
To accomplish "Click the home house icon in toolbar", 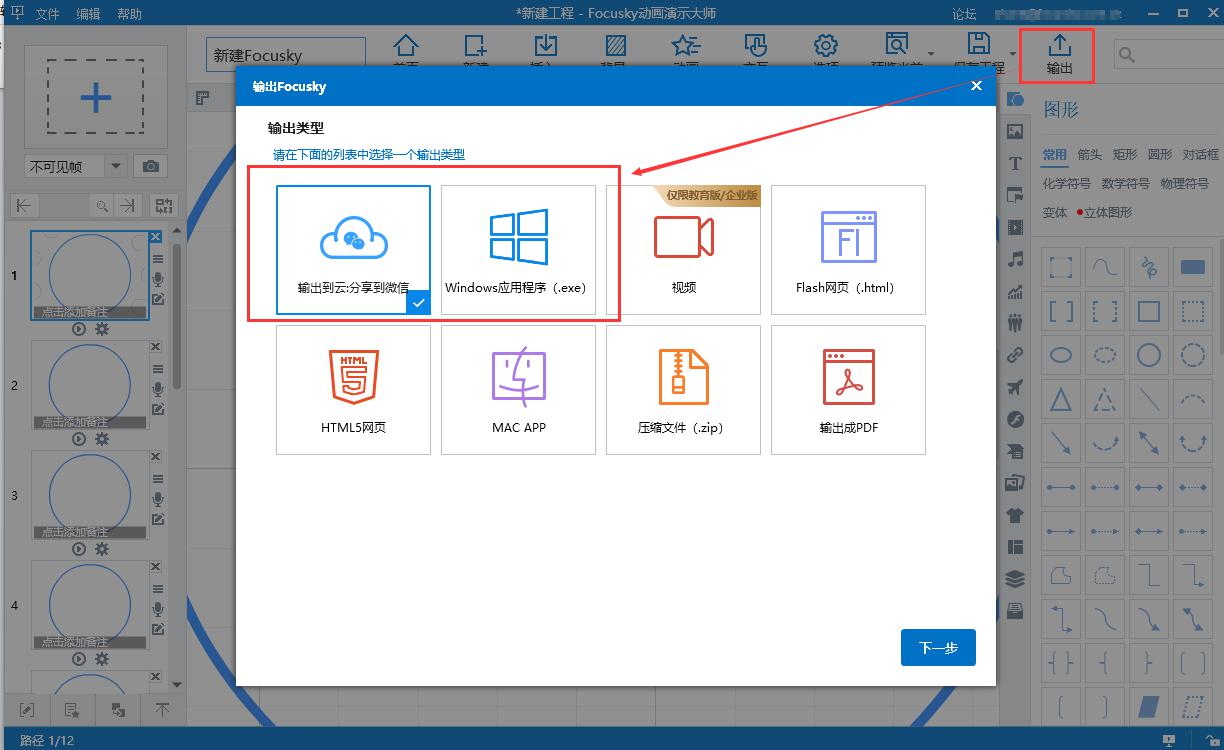I will click(405, 45).
